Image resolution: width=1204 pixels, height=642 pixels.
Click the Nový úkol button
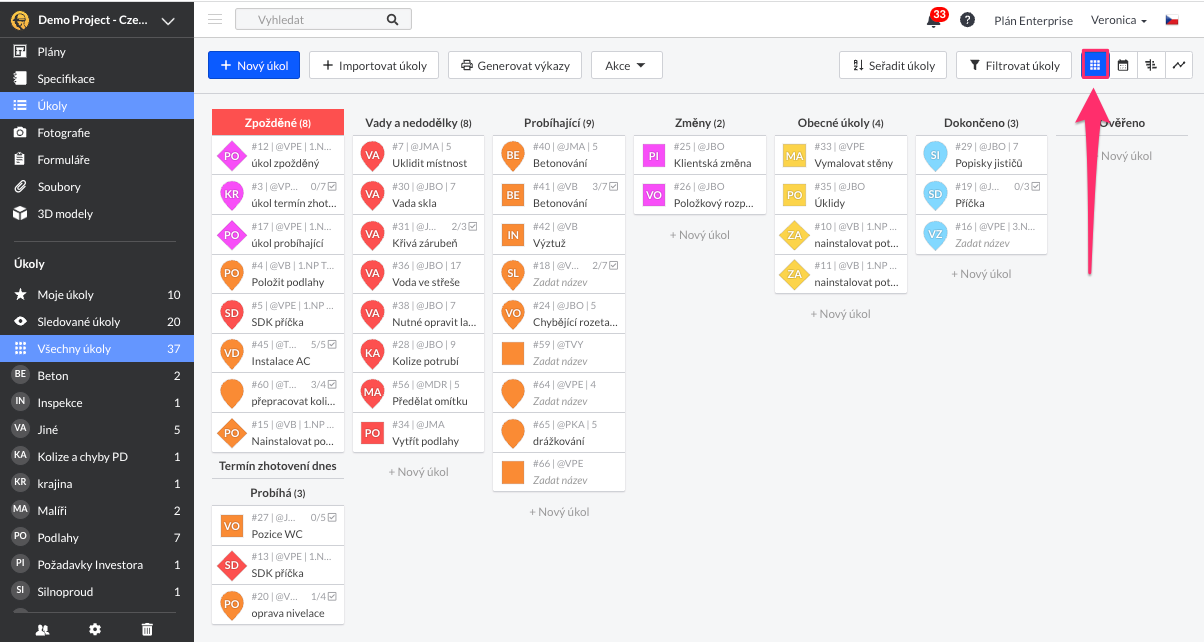tap(253, 66)
